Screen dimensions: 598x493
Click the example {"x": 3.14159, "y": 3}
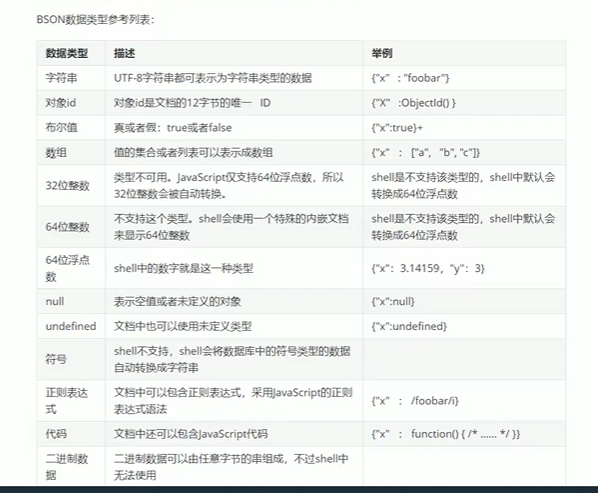[x=428, y=268]
